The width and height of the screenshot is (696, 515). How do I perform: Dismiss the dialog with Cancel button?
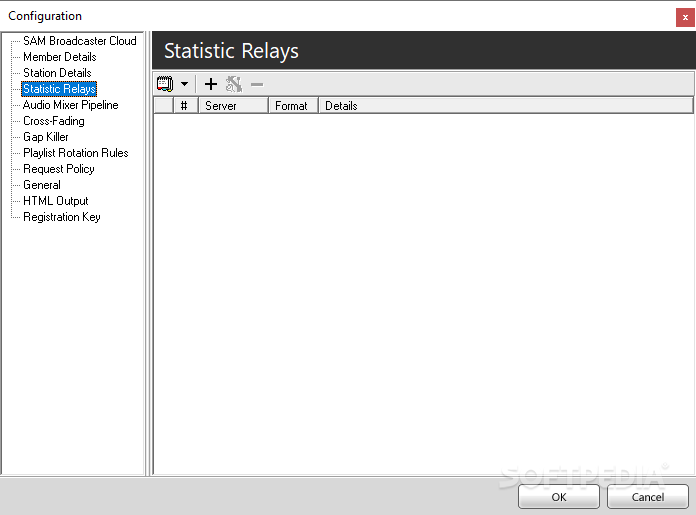(x=648, y=497)
